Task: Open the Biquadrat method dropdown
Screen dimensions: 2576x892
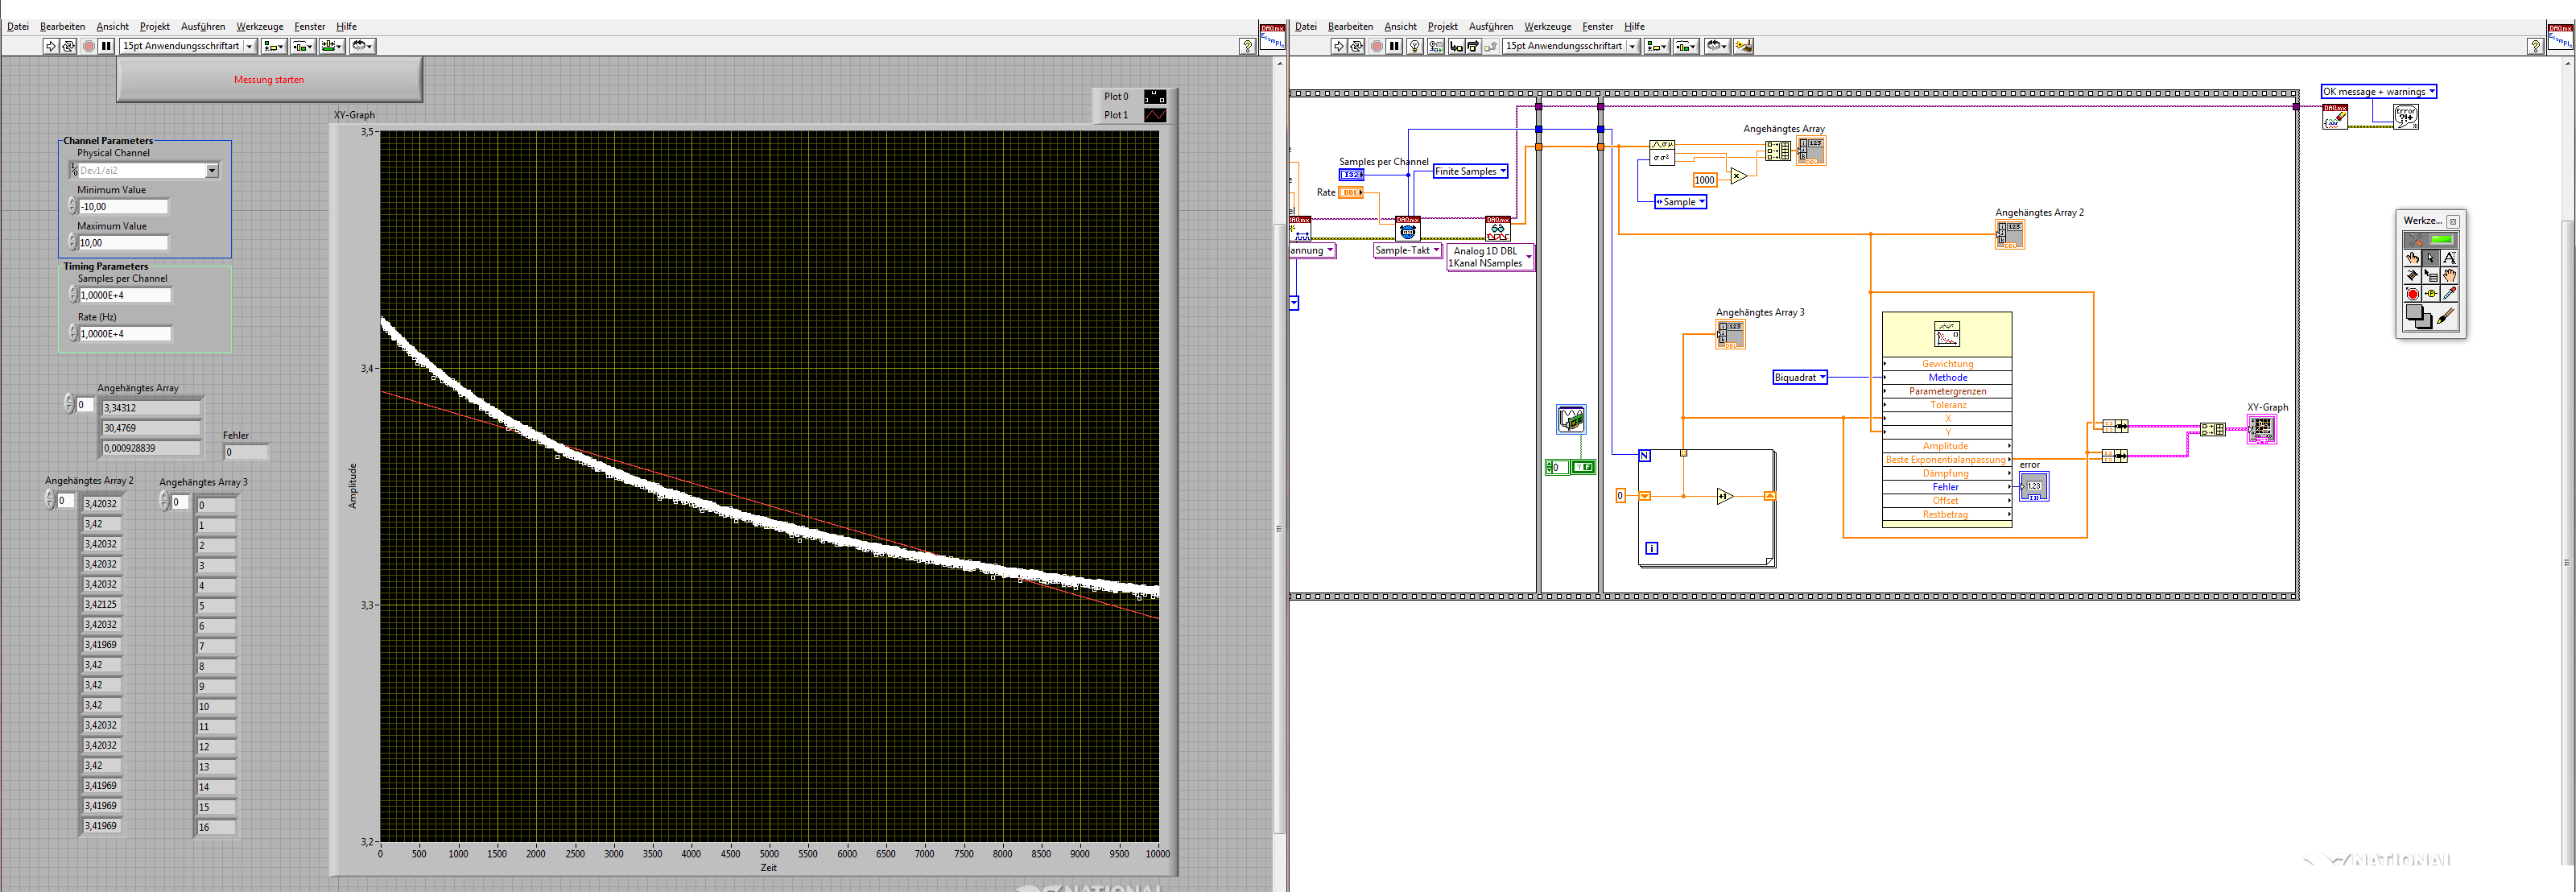Action: point(1822,378)
